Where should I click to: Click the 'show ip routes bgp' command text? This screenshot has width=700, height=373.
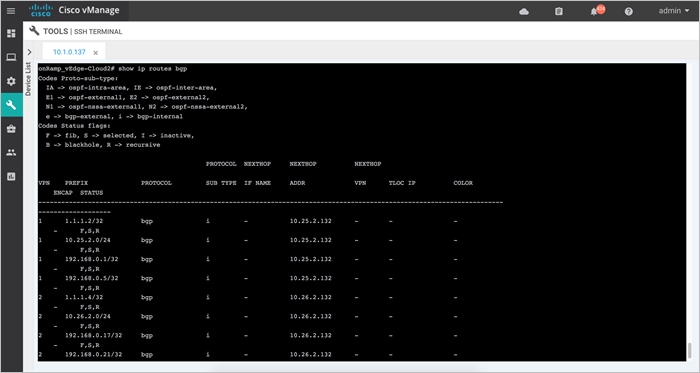(x=152, y=69)
